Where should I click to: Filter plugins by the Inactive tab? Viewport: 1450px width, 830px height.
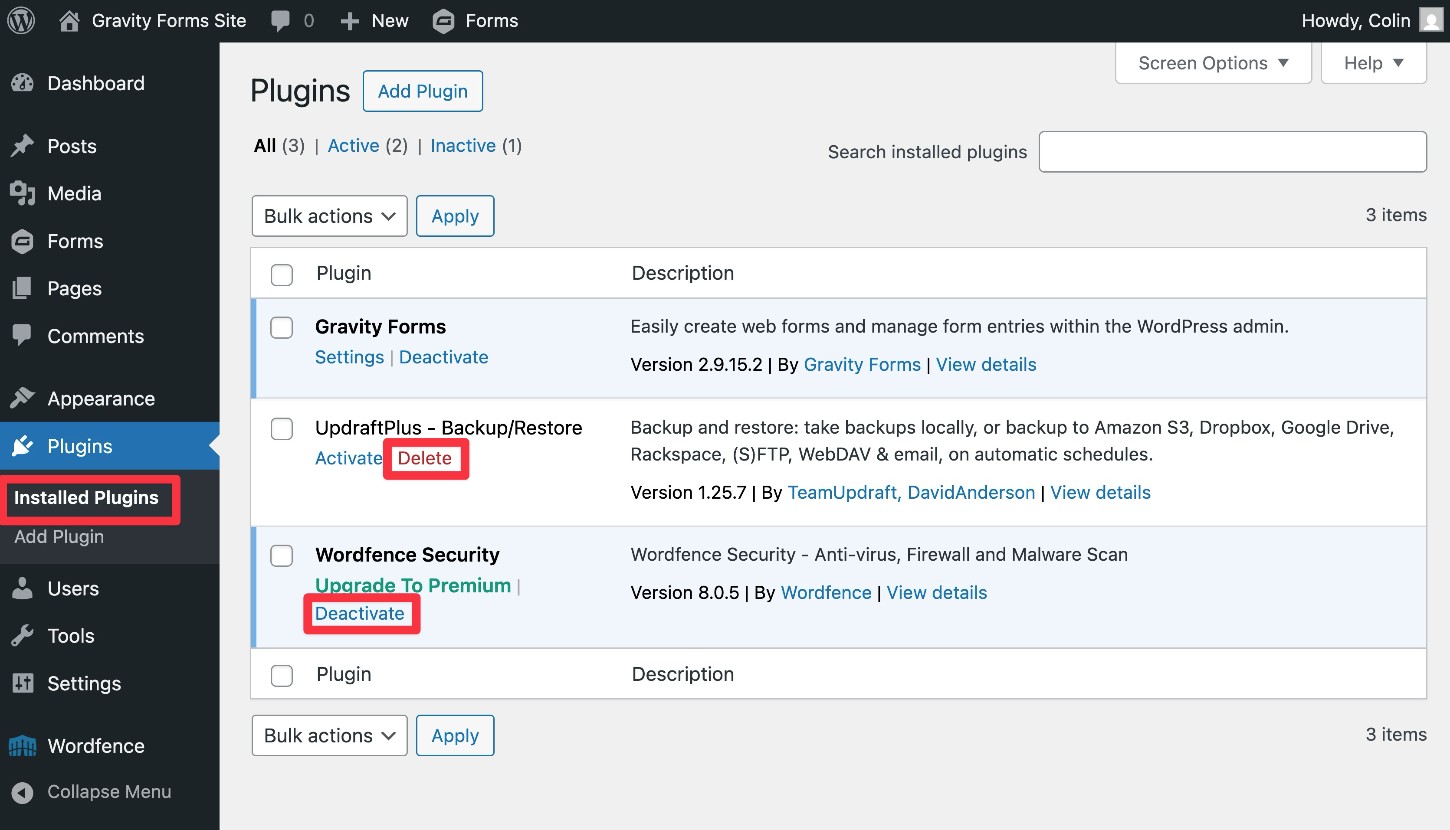click(x=463, y=146)
